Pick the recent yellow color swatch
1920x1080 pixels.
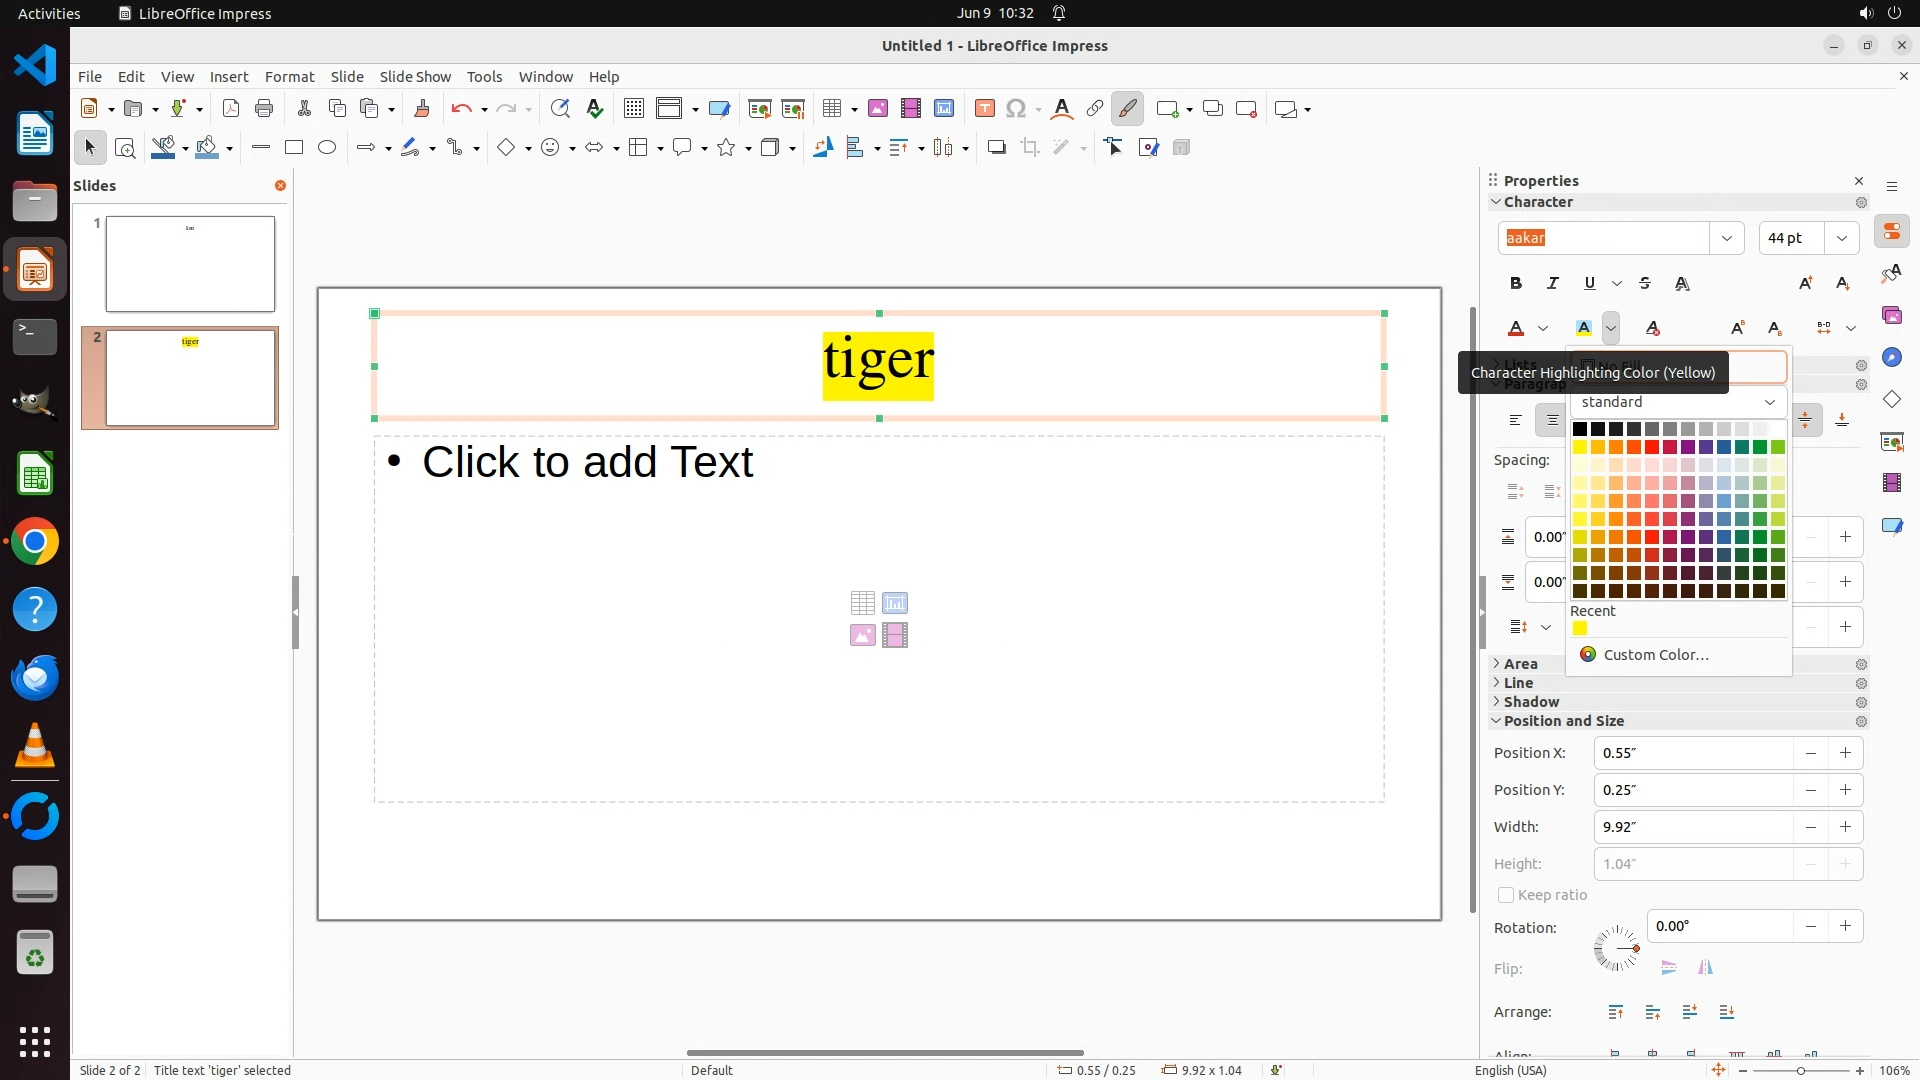[1580, 629]
